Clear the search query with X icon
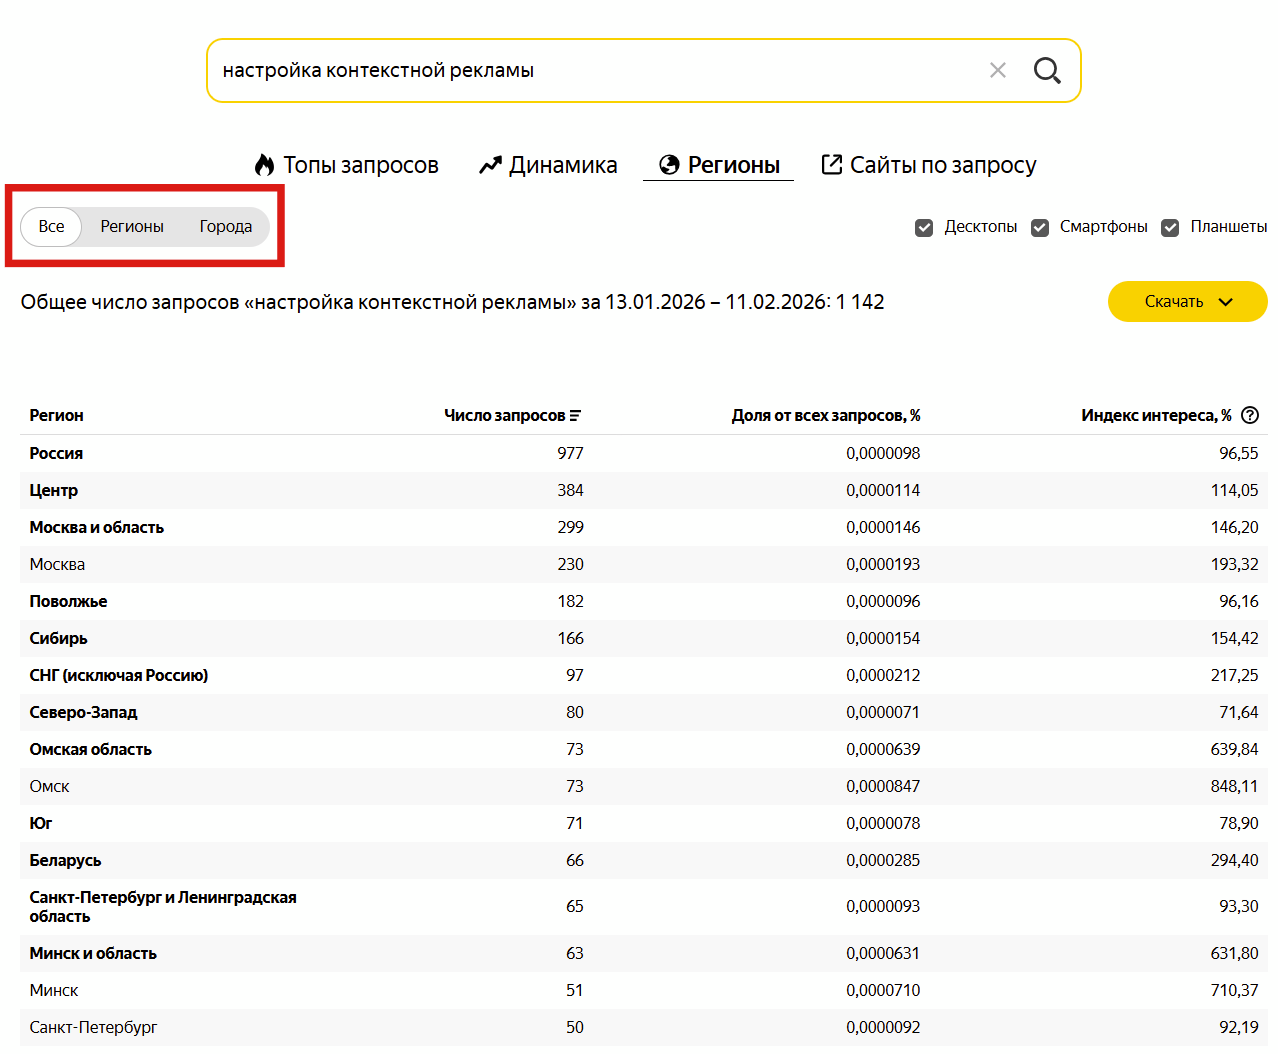1278x1054 pixels. tap(997, 70)
